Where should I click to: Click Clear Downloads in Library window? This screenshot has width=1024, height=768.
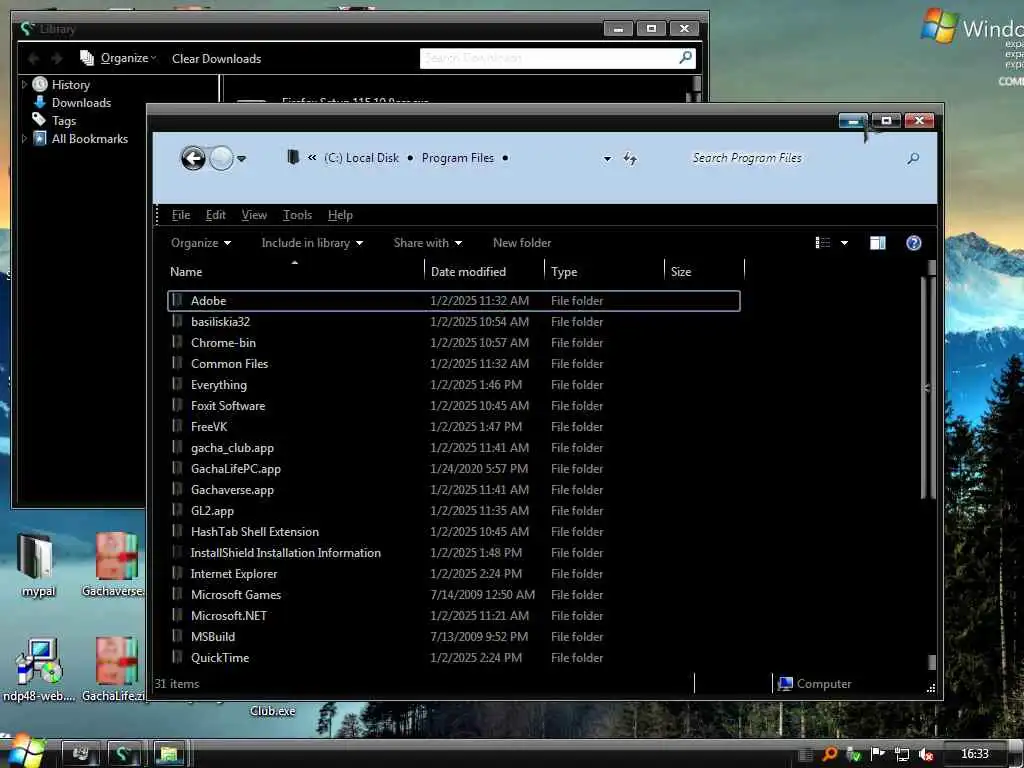(216, 59)
